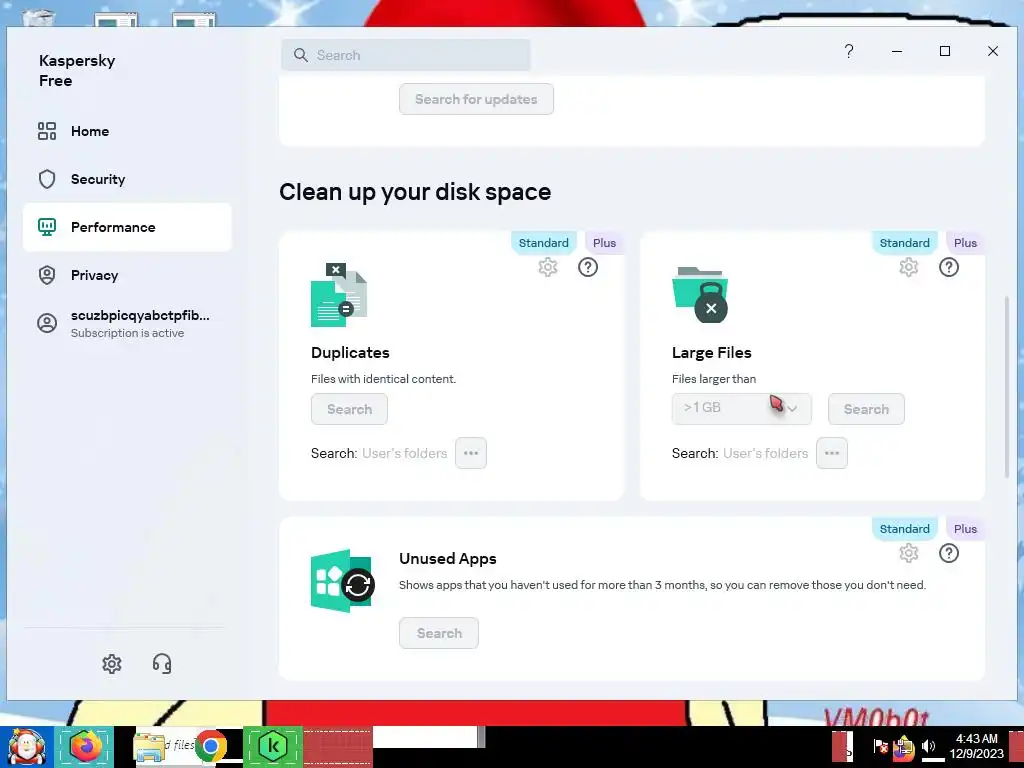Click the volume speaker tray icon
1024x768 pixels.
[928, 746]
